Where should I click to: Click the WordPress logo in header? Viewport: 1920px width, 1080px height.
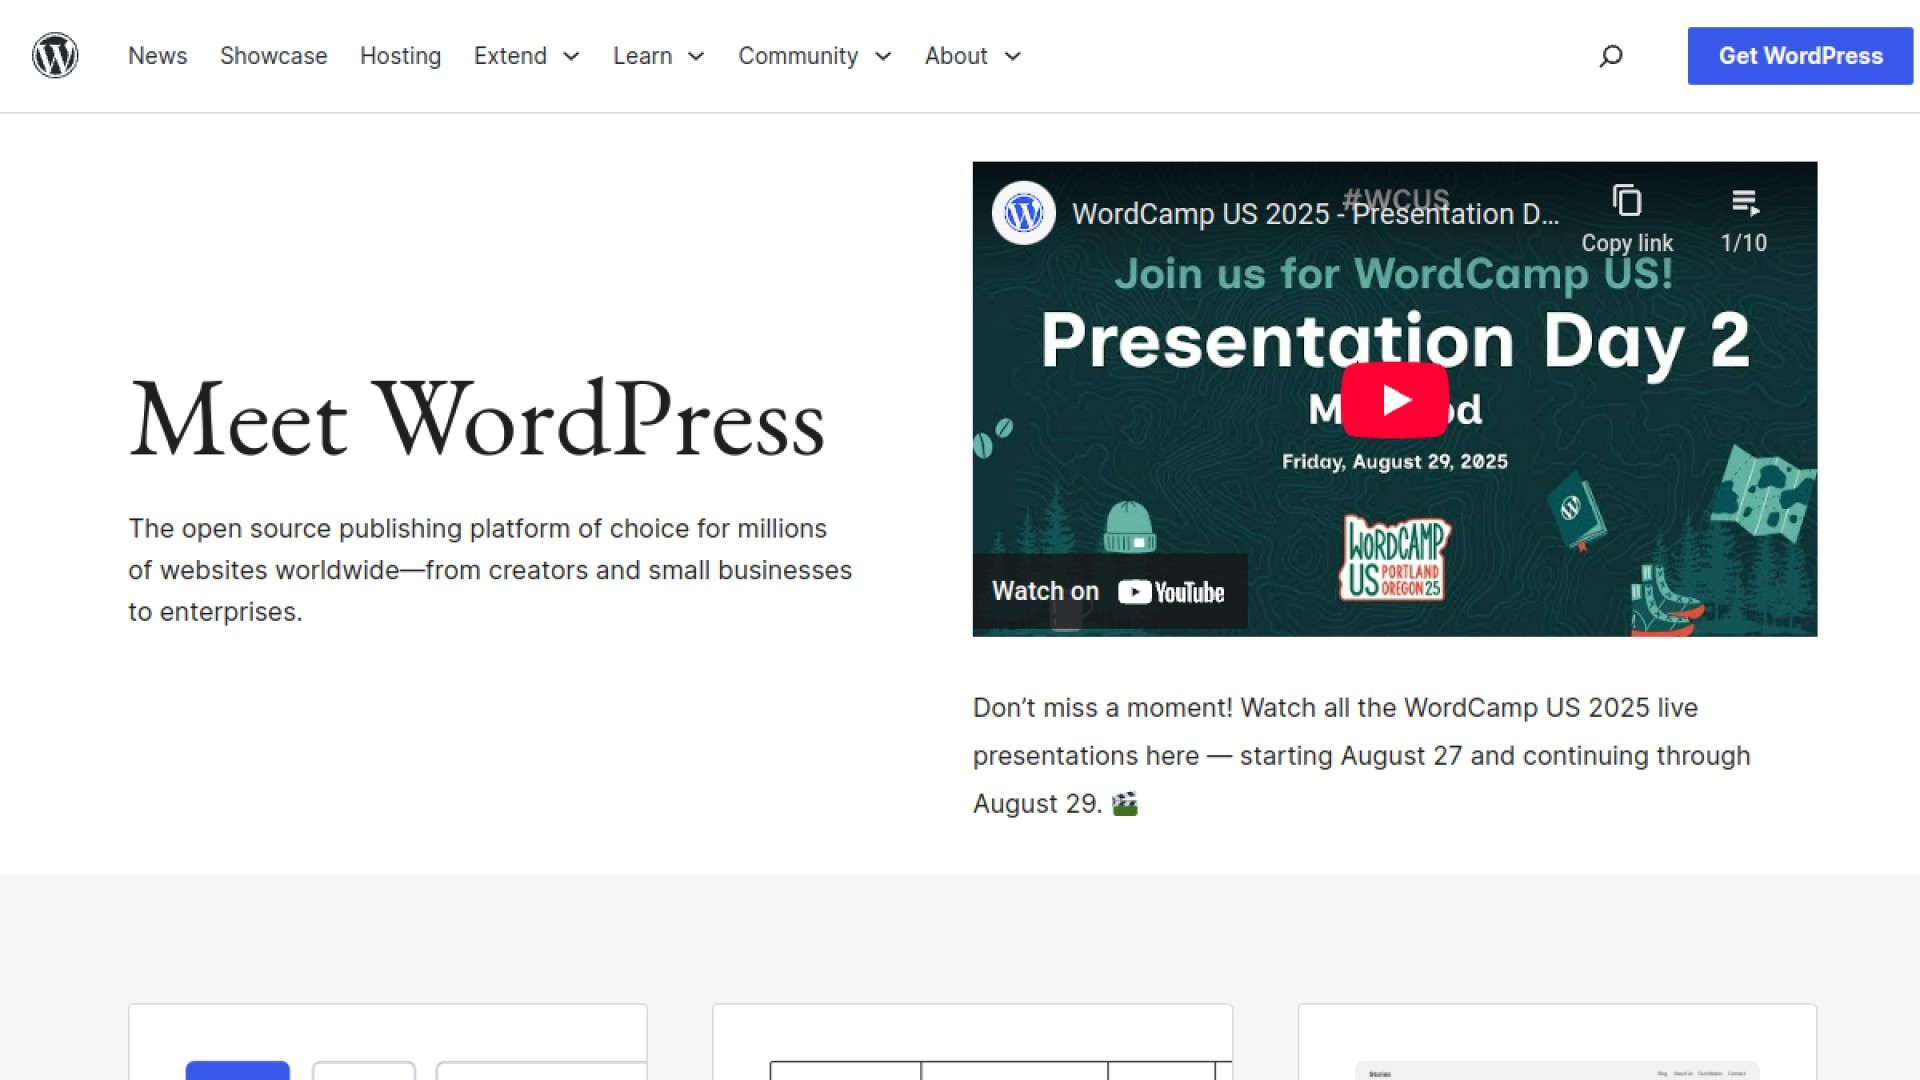coord(55,56)
